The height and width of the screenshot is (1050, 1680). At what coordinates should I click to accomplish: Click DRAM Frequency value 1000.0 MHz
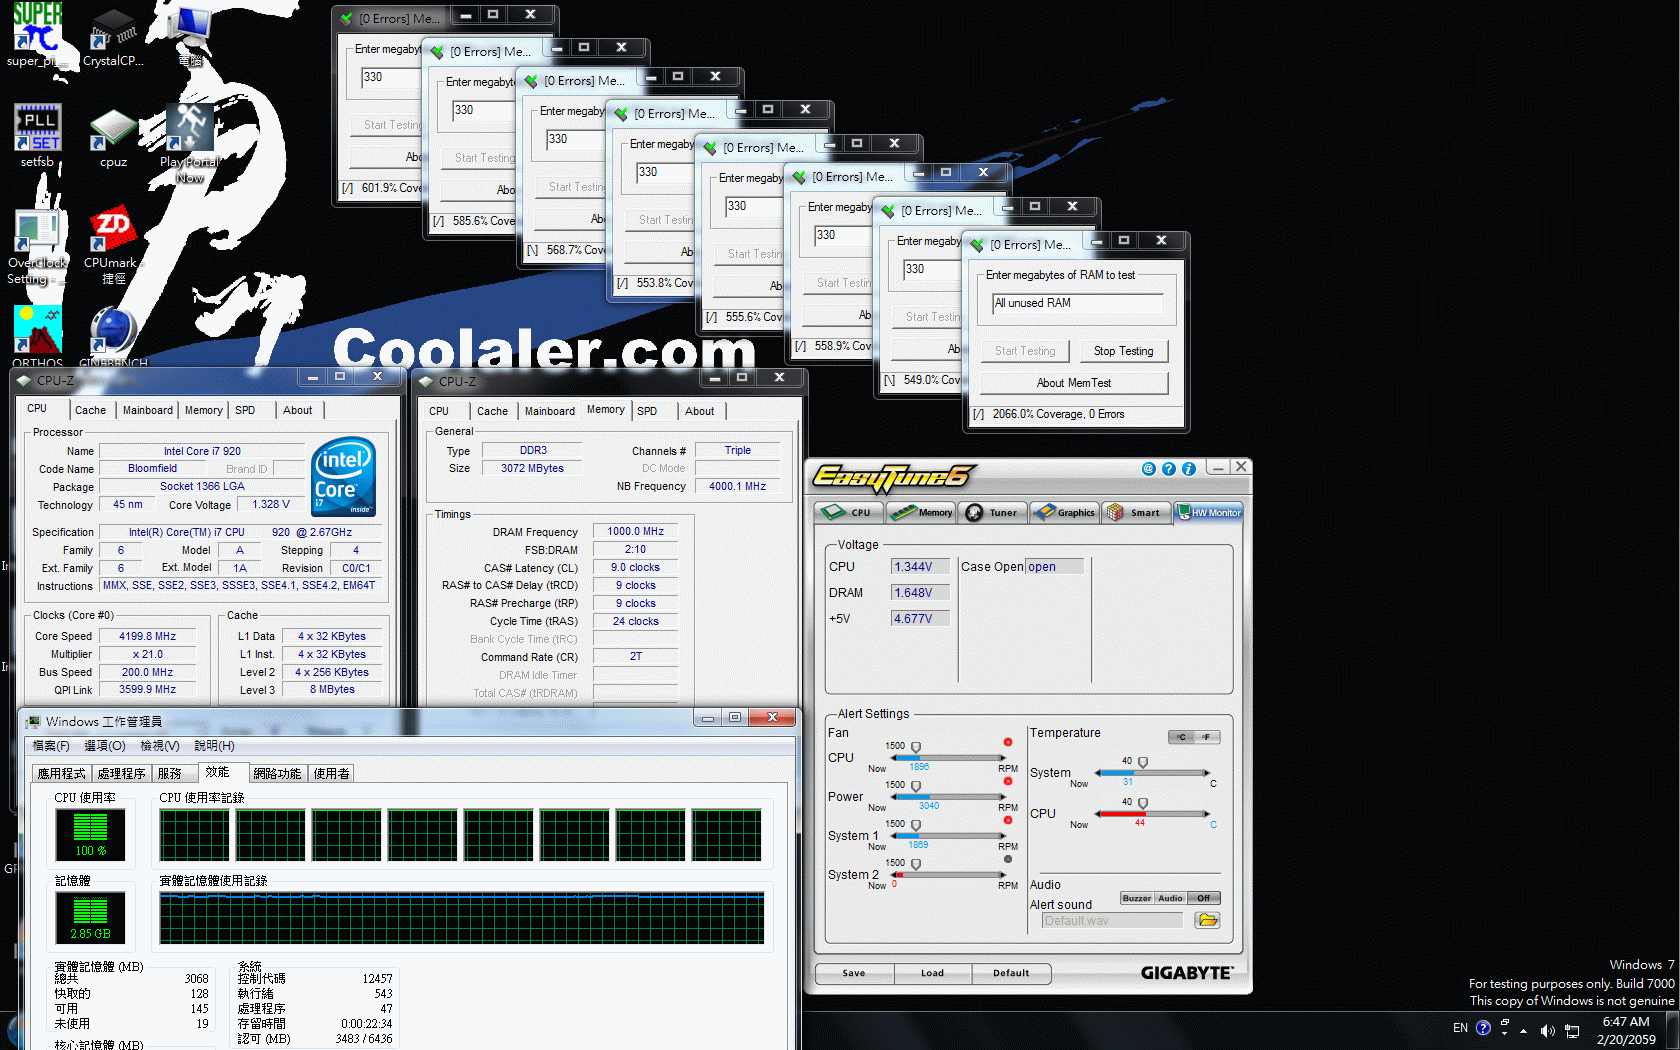635,532
